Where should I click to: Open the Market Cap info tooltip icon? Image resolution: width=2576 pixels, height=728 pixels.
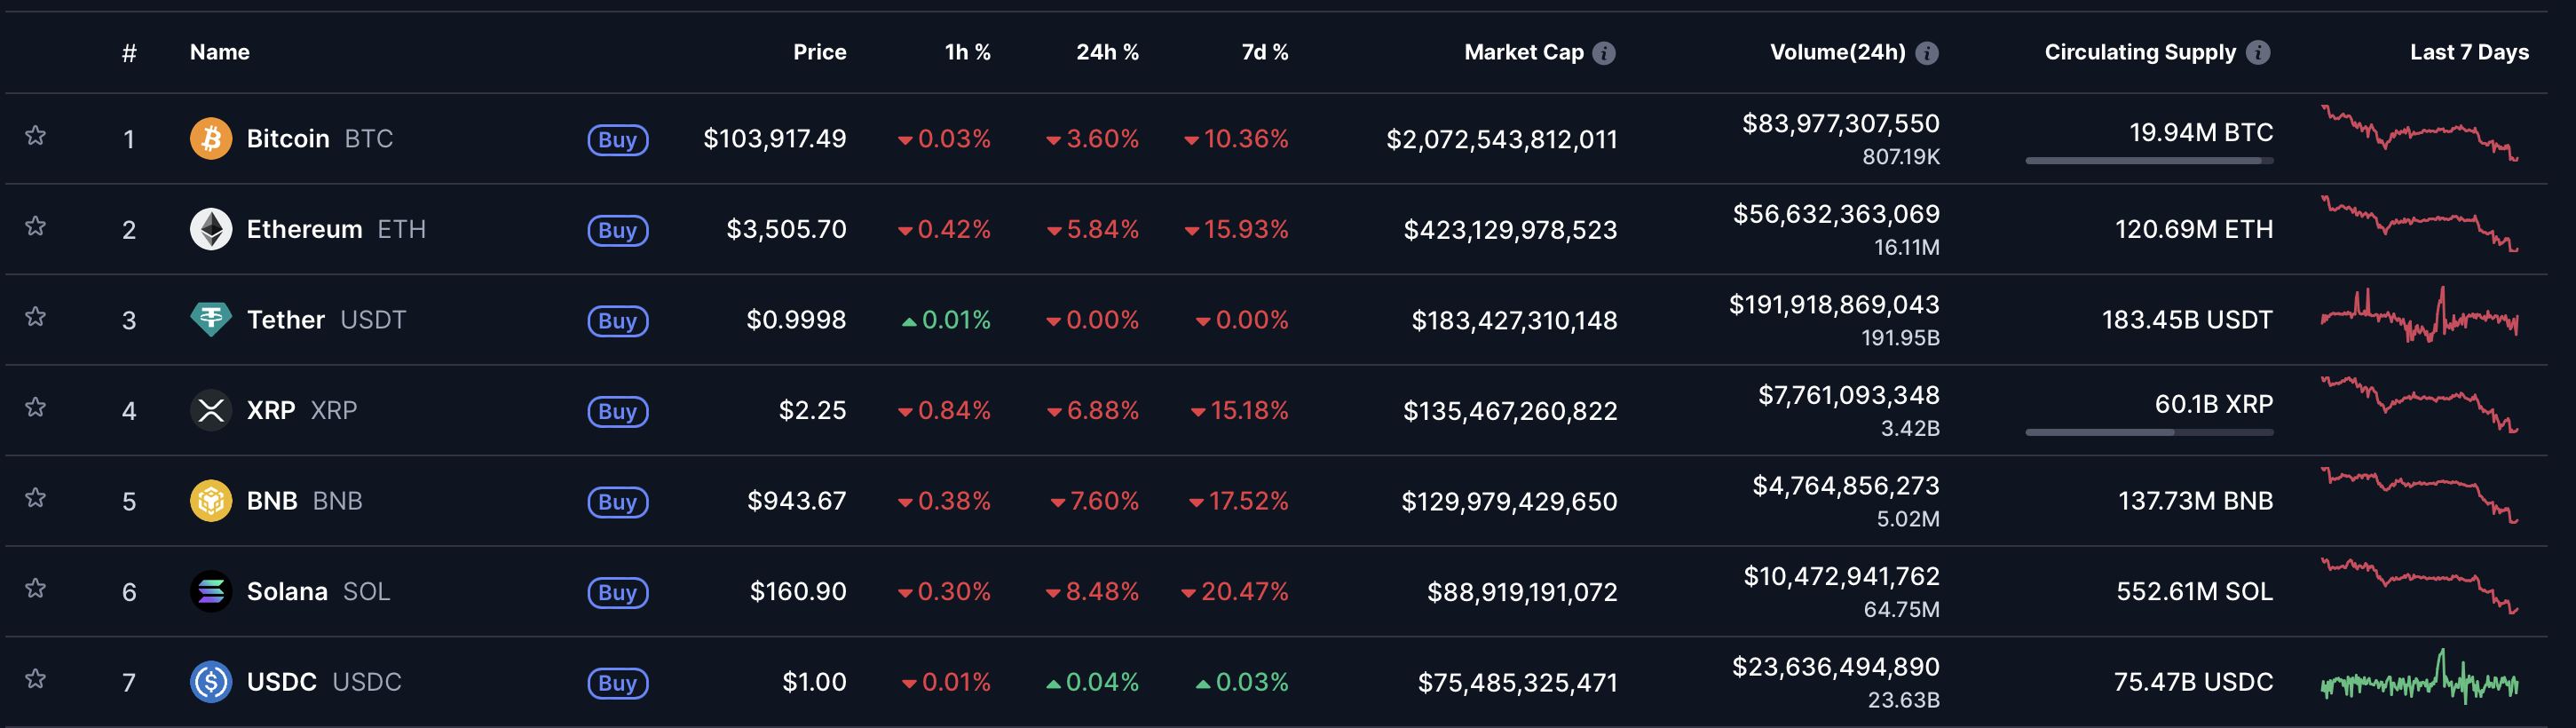click(x=1604, y=53)
